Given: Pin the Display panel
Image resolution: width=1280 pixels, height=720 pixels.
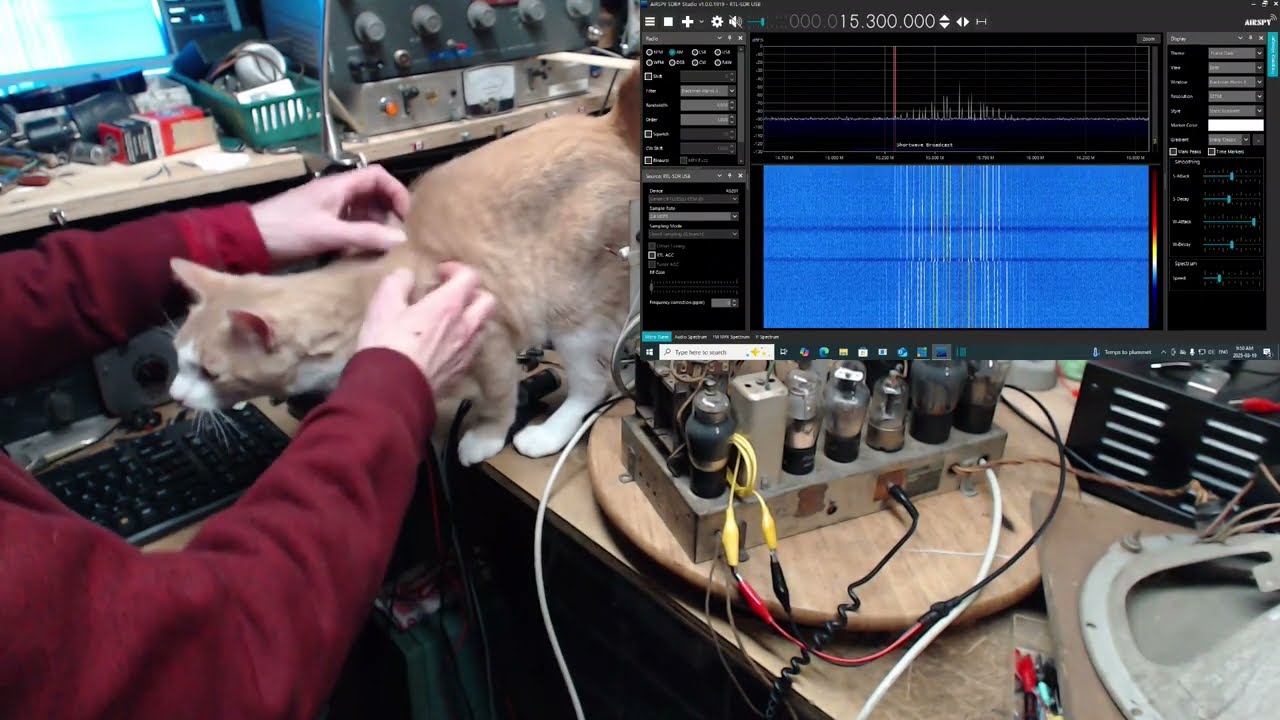Looking at the screenshot, I should pos(1251,38).
